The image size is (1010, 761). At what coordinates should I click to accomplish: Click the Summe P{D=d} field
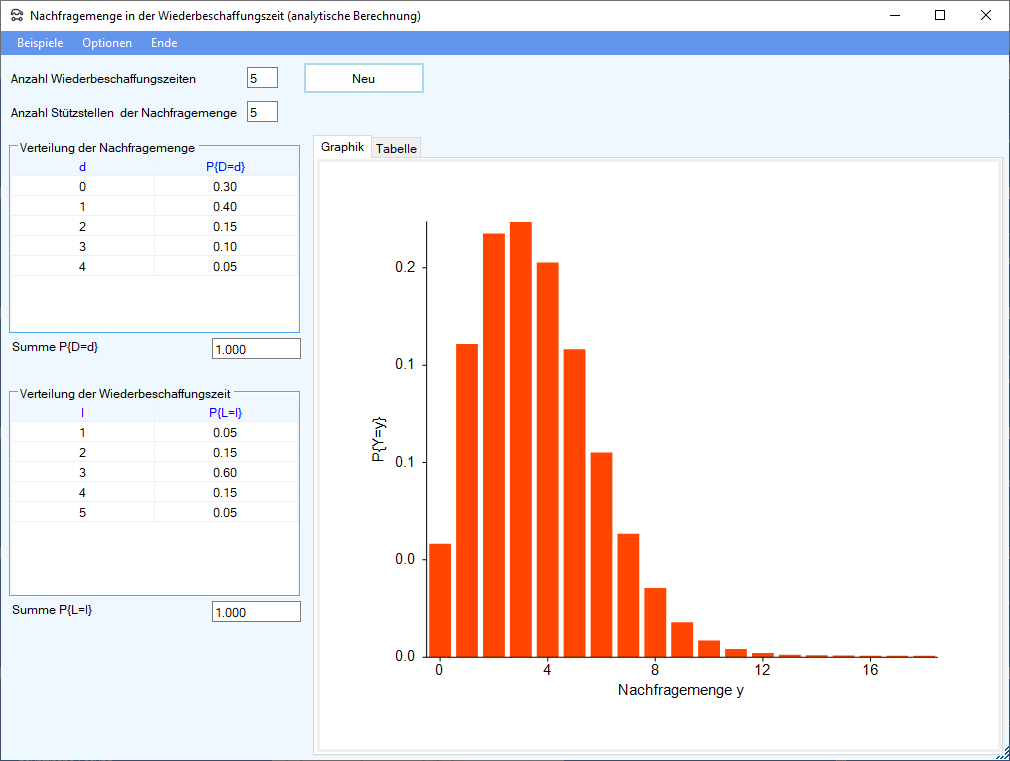256,349
